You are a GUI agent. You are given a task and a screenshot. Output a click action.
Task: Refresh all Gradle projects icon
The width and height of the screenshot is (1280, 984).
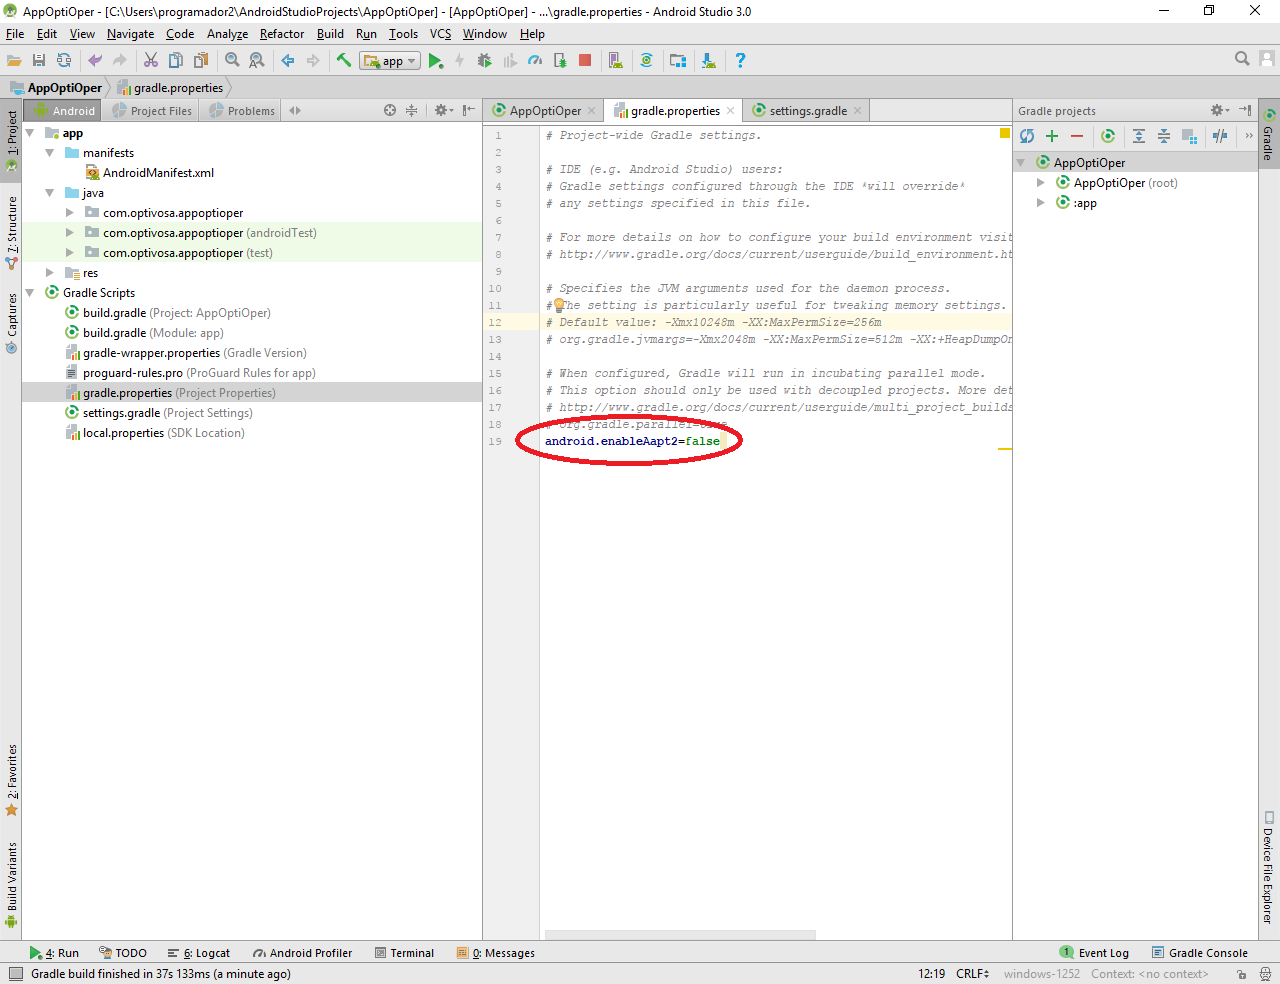1027,136
